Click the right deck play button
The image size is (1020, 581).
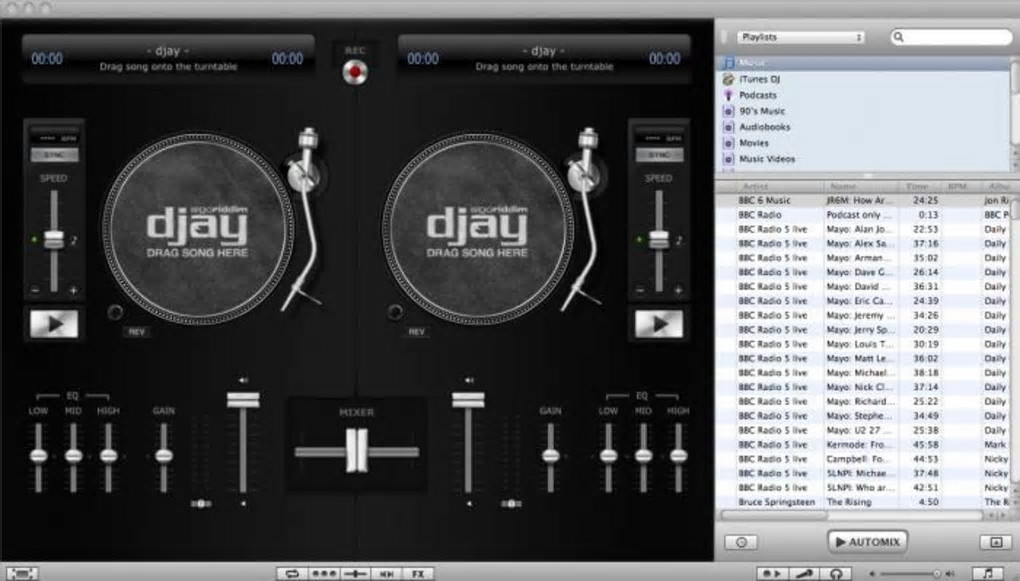658,324
